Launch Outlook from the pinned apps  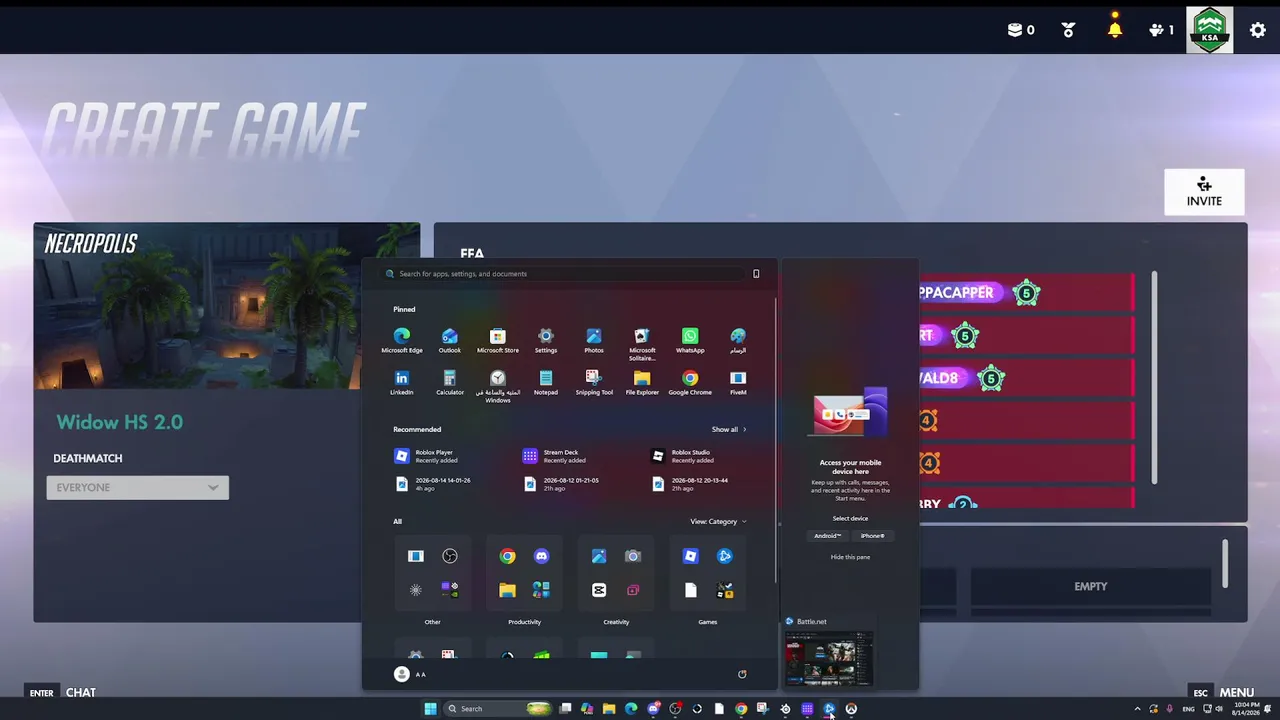(449, 340)
